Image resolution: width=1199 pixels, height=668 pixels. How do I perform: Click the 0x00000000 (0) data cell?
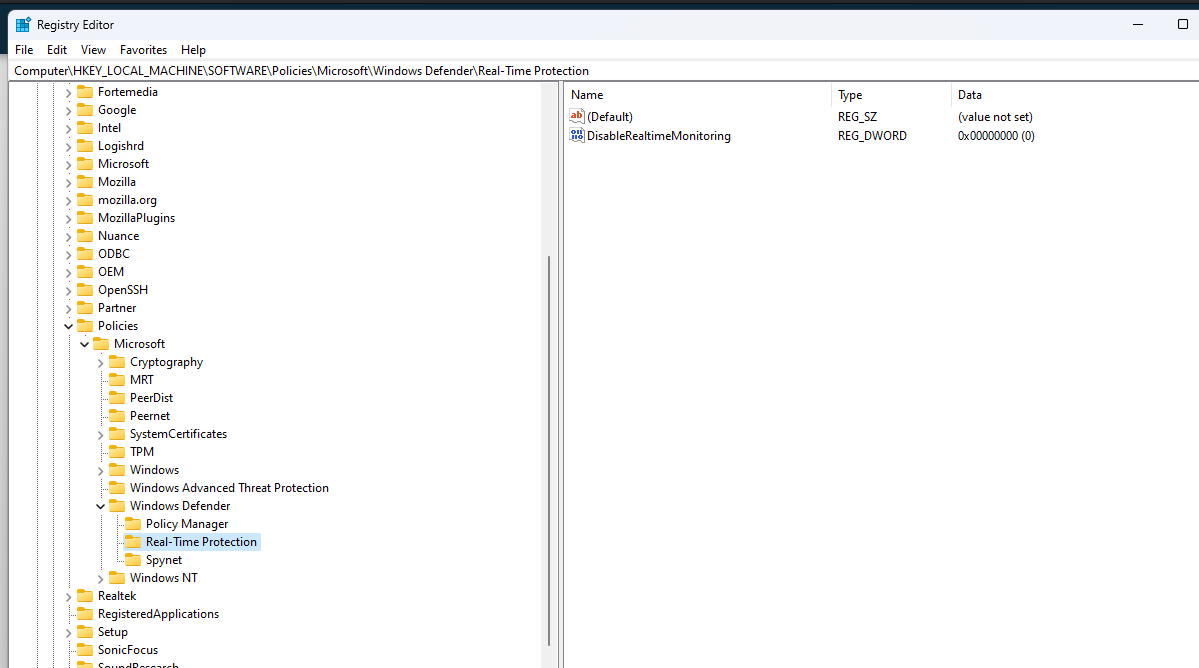click(x=996, y=136)
